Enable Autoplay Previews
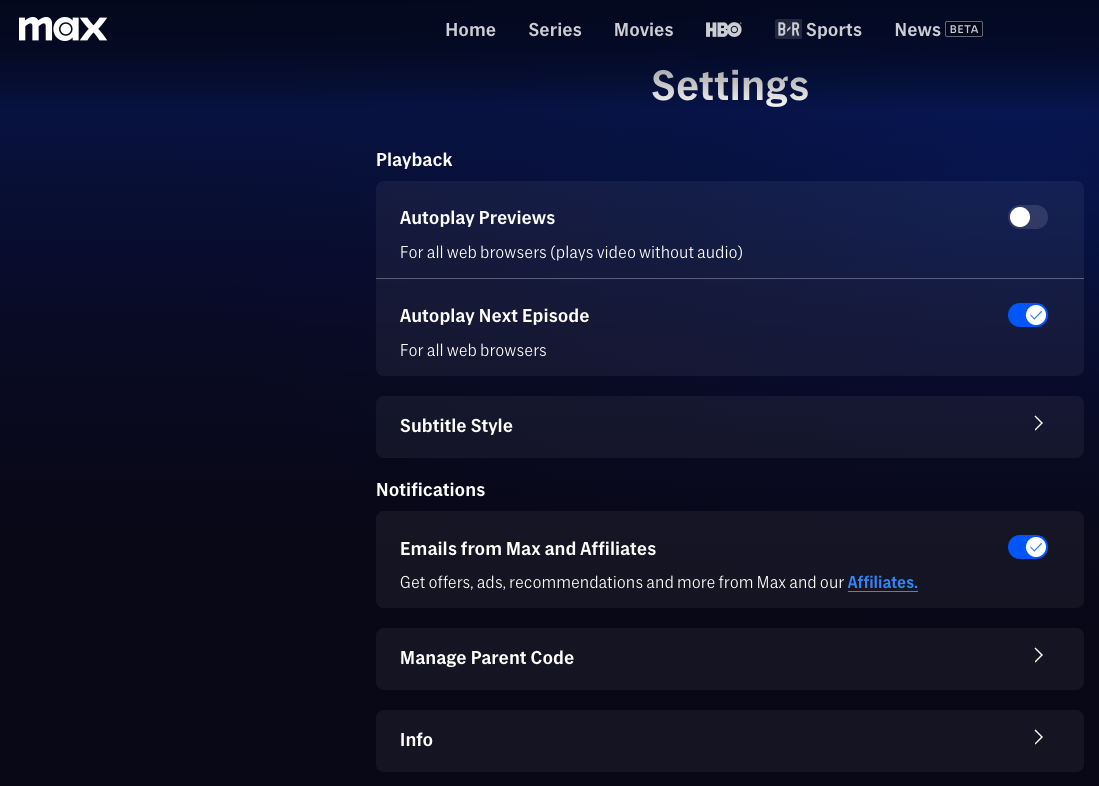This screenshot has height=786, width=1099. tap(1027, 217)
